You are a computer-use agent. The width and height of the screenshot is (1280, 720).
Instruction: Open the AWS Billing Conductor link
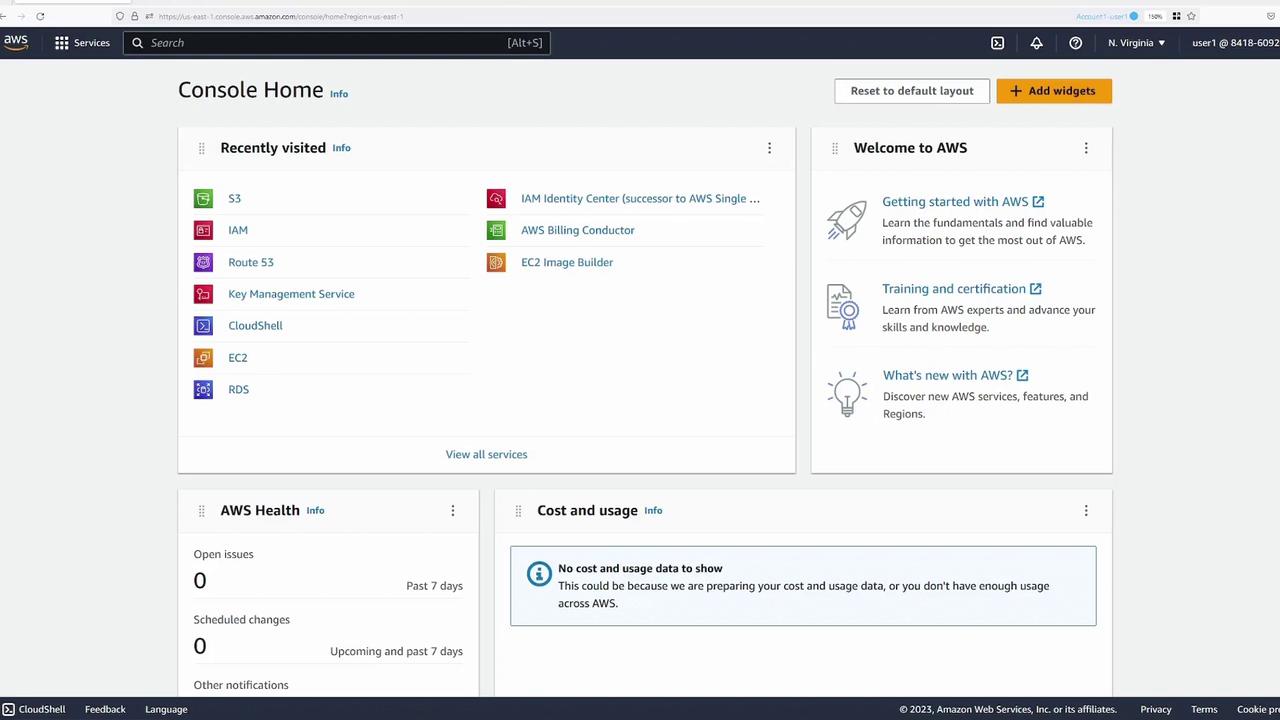(578, 230)
